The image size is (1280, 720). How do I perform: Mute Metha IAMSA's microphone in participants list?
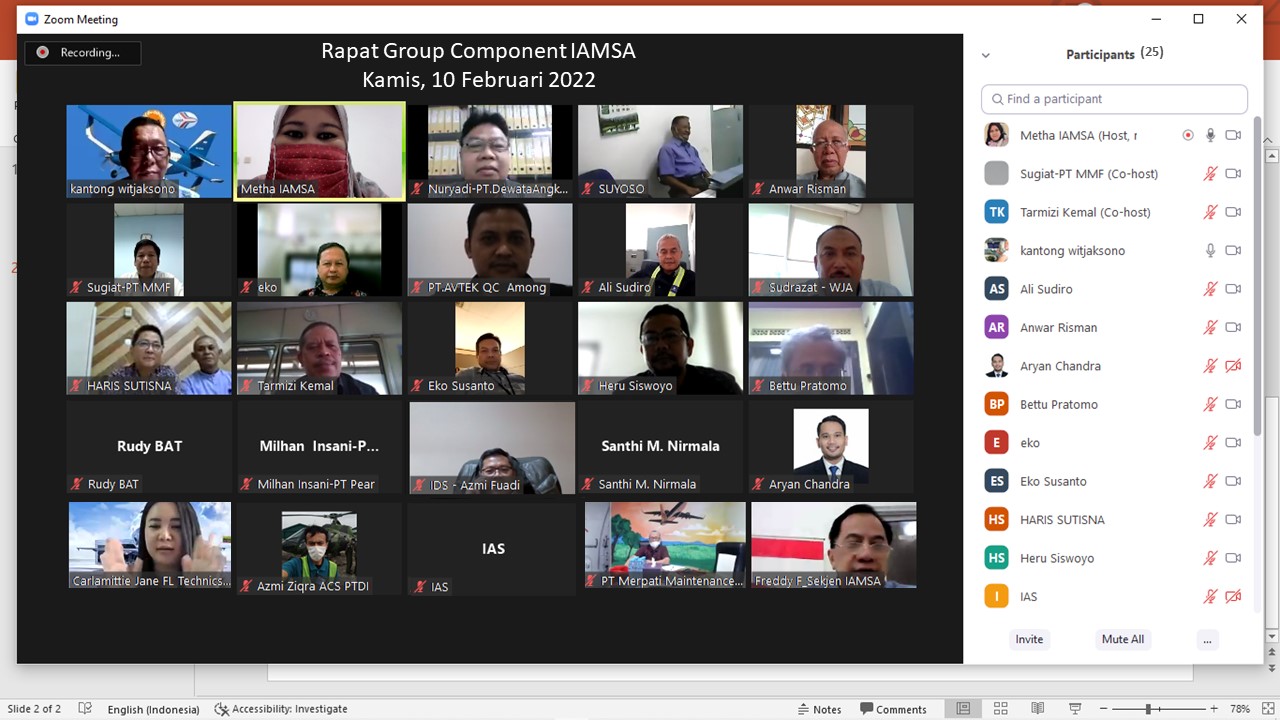tap(1210, 135)
